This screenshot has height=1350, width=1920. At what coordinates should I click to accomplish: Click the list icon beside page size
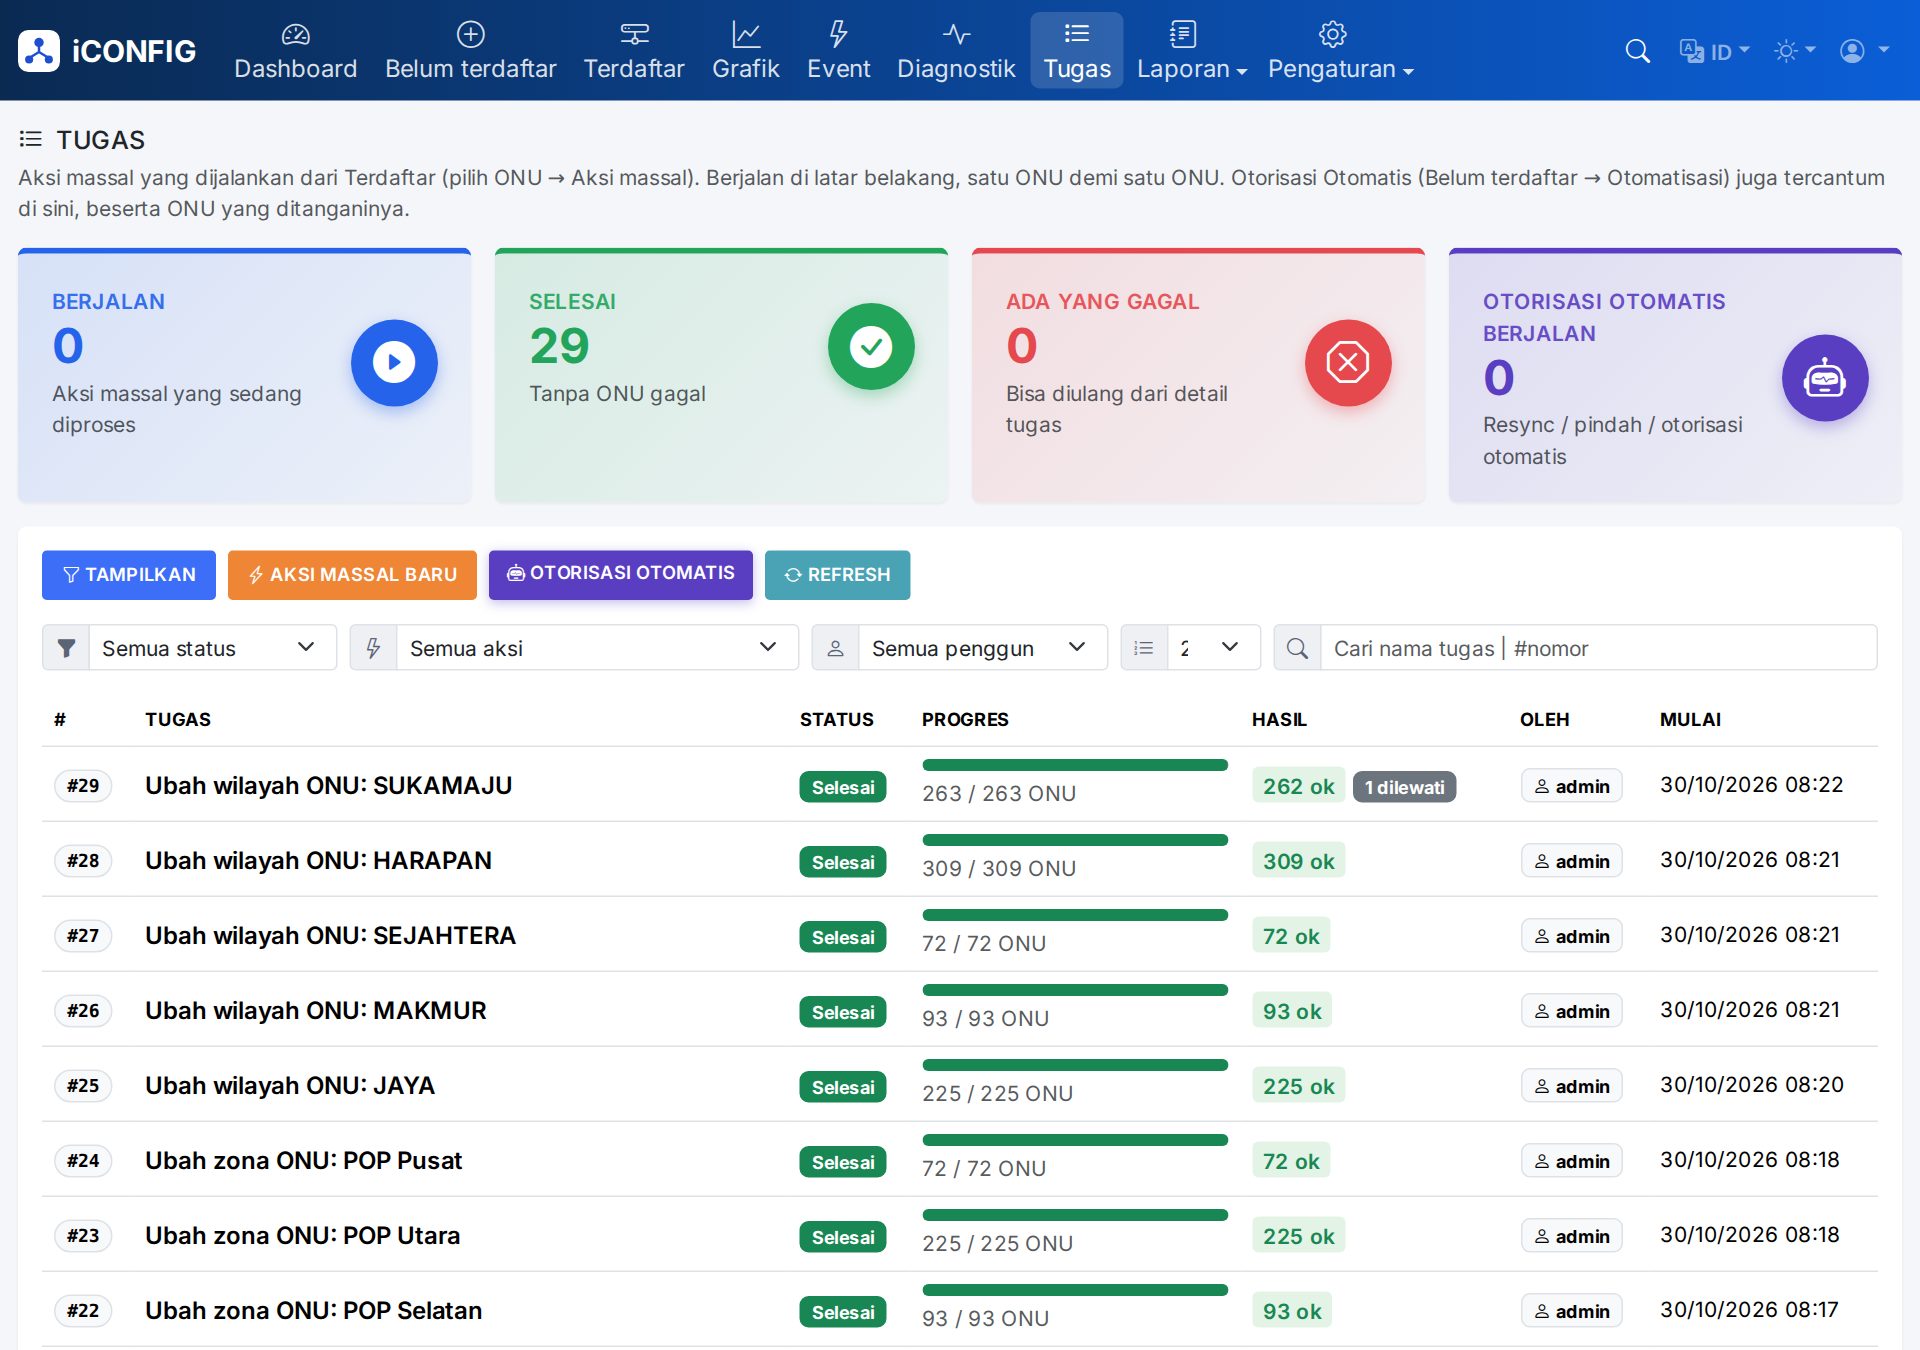click(x=1144, y=648)
